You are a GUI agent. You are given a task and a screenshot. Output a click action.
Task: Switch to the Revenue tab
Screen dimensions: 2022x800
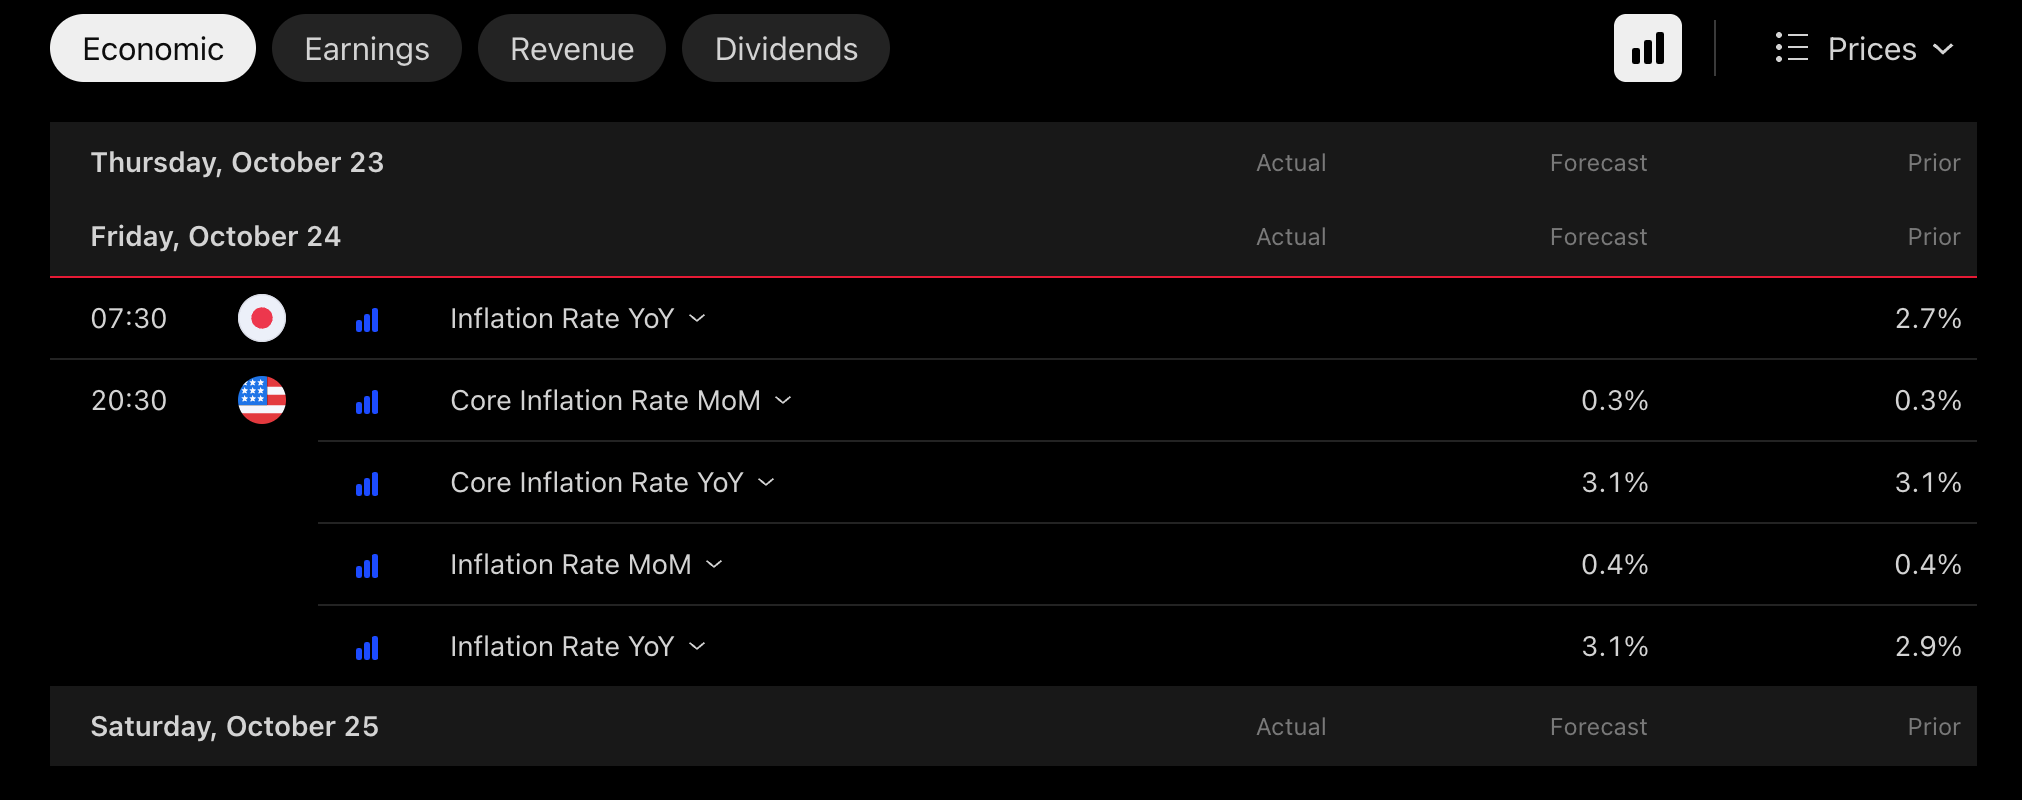point(572,48)
